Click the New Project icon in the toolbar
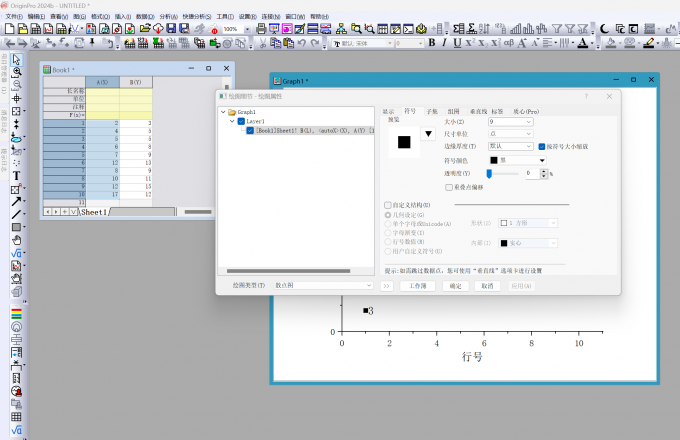This screenshot has height=440, width=680. tap(10, 29)
